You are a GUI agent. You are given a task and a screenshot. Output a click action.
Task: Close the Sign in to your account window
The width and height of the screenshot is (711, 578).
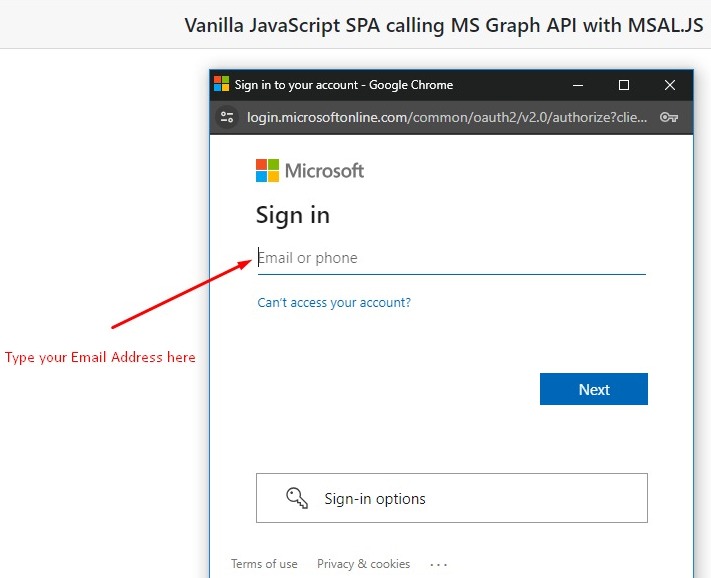point(670,85)
